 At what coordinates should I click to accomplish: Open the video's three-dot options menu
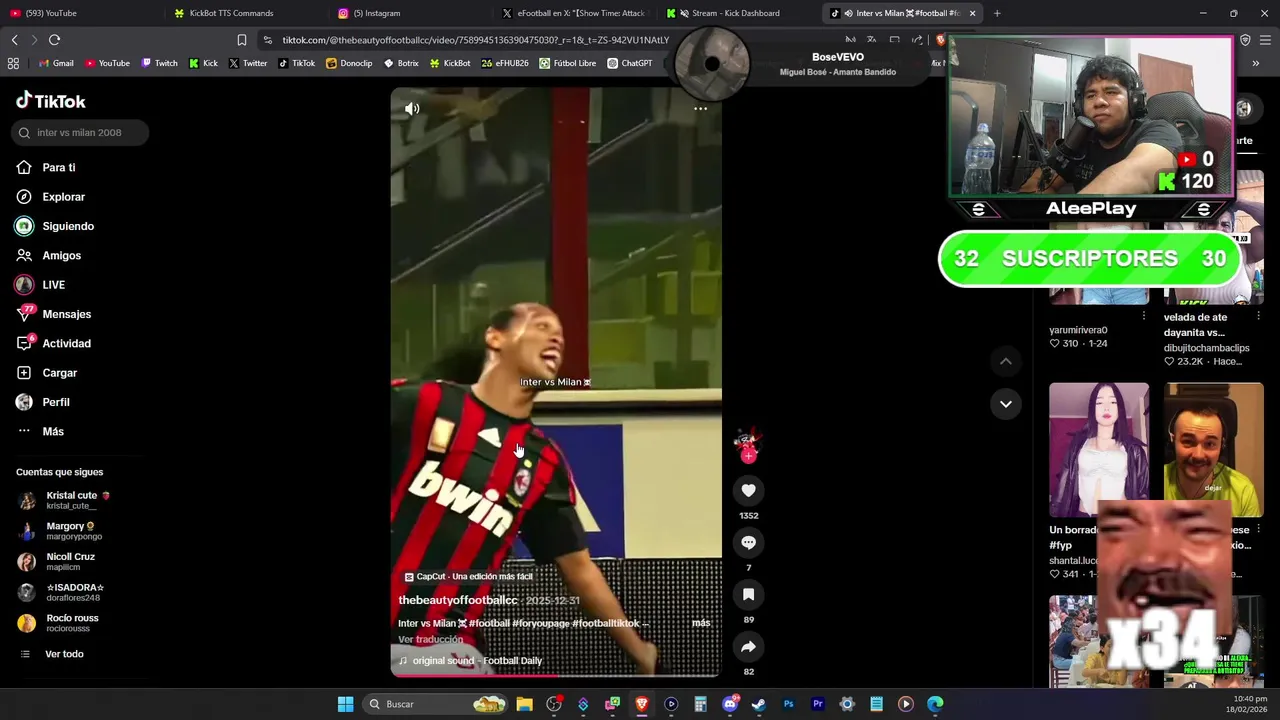(x=700, y=108)
